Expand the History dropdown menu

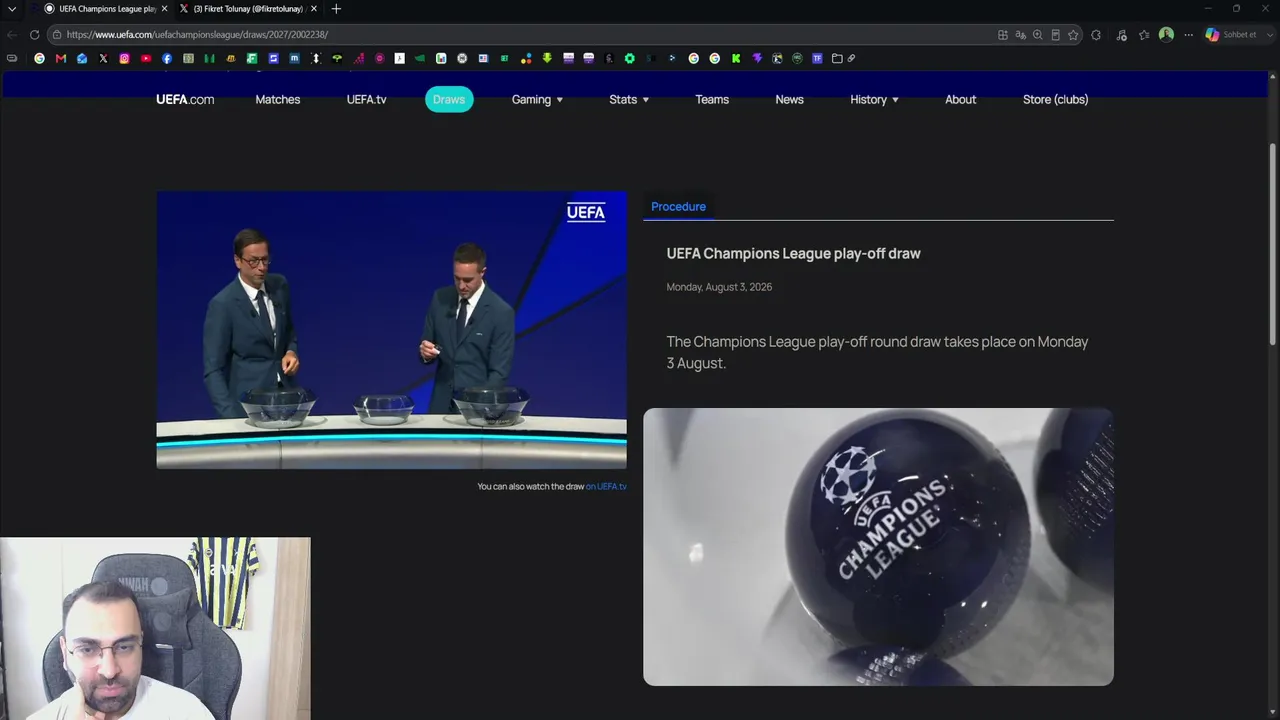pyautogui.click(x=874, y=99)
